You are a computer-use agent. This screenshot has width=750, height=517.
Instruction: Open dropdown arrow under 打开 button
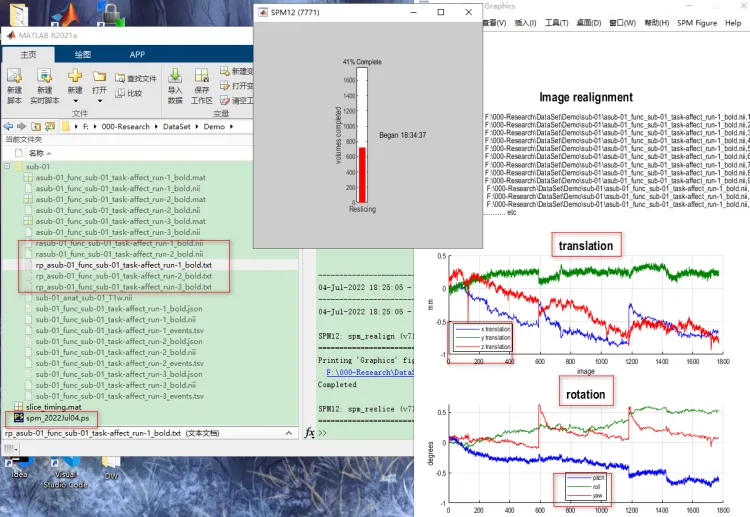[x=99, y=101]
